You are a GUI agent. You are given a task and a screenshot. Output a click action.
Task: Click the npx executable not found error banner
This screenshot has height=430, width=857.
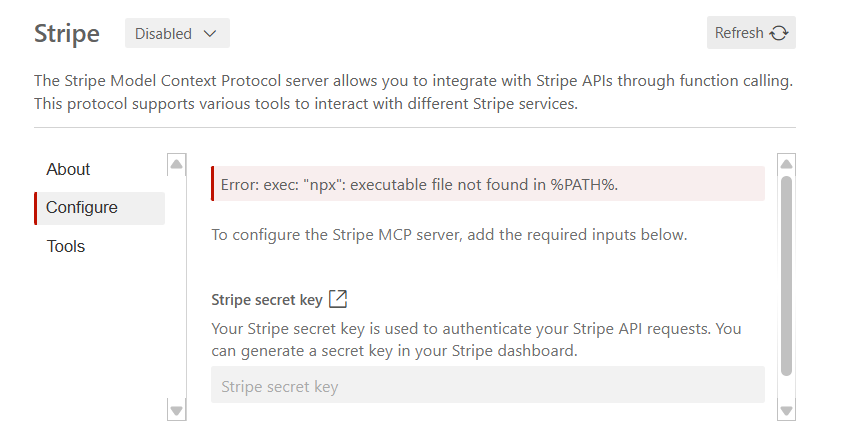point(488,184)
